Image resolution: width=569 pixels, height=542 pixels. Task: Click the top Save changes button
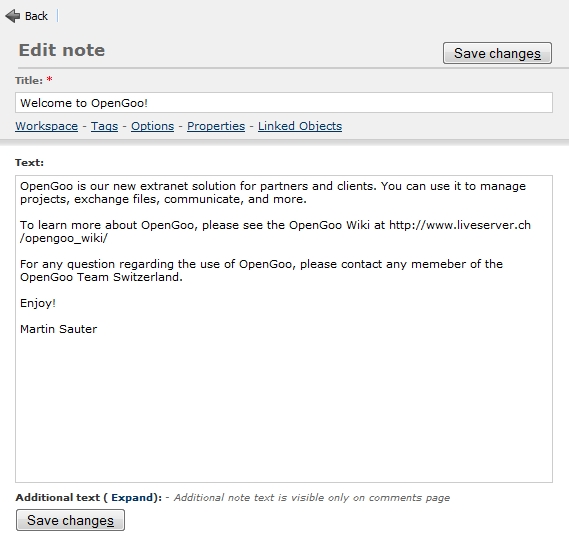point(497,53)
